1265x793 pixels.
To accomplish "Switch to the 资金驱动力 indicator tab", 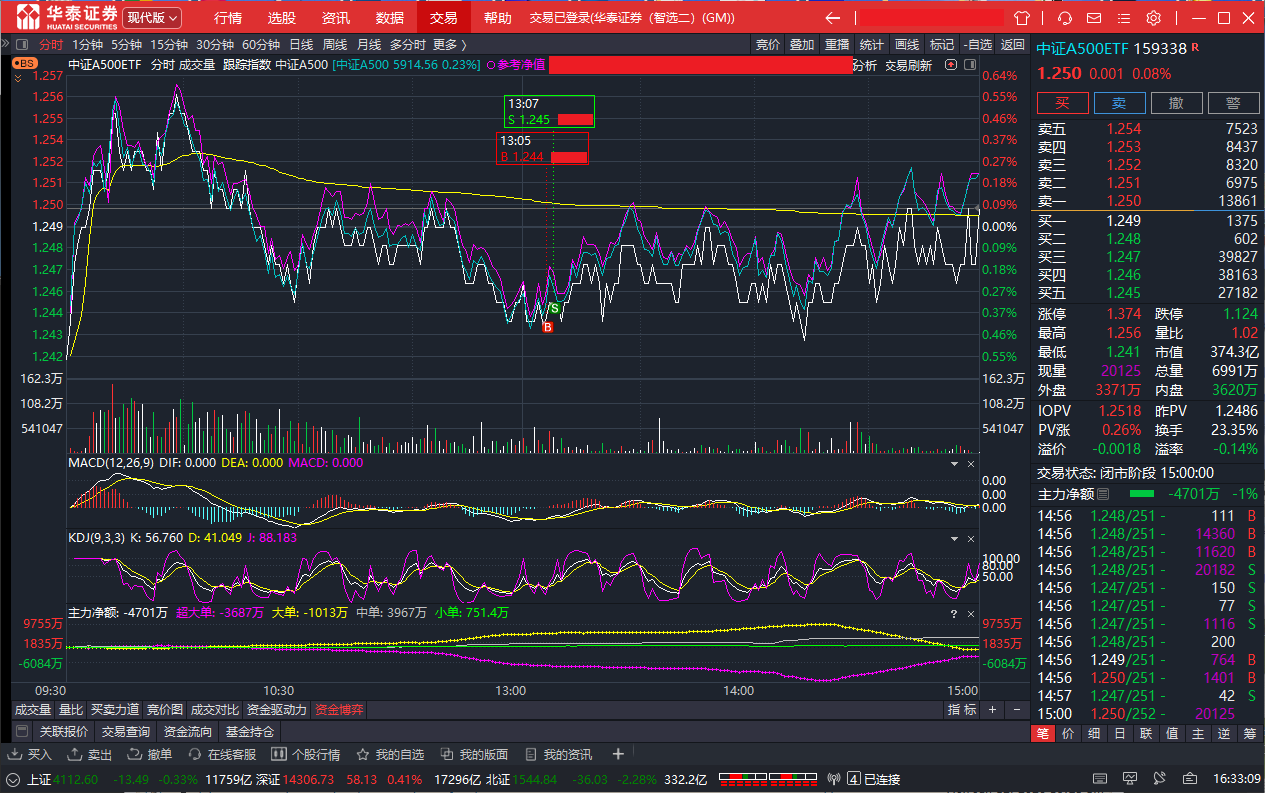I will coord(277,710).
